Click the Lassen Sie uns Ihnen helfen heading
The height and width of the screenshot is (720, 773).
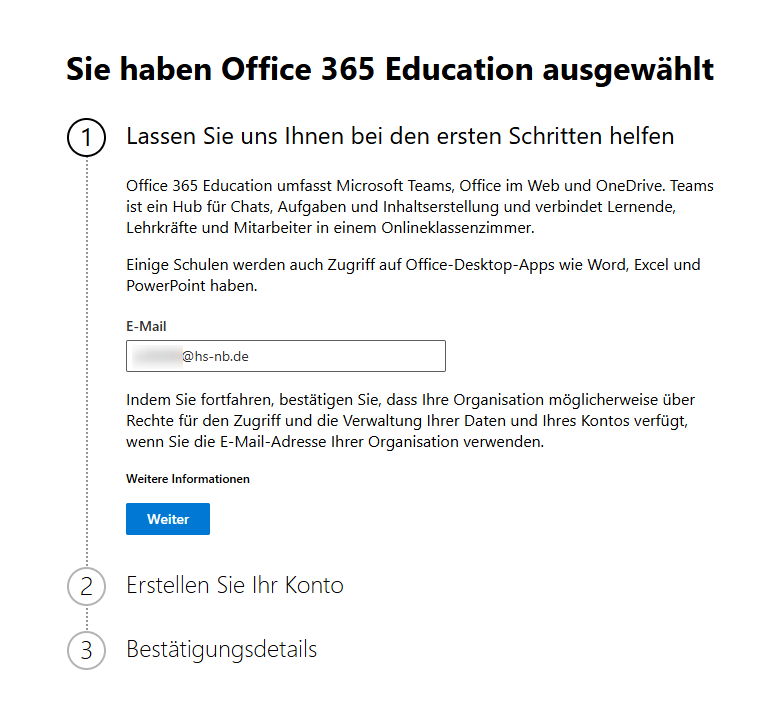[400, 136]
